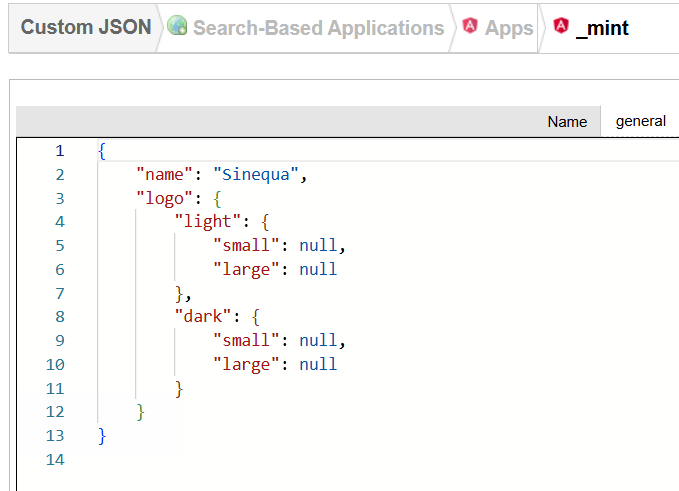Click null value on line 6
The height and width of the screenshot is (491, 679).
(318, 269)
